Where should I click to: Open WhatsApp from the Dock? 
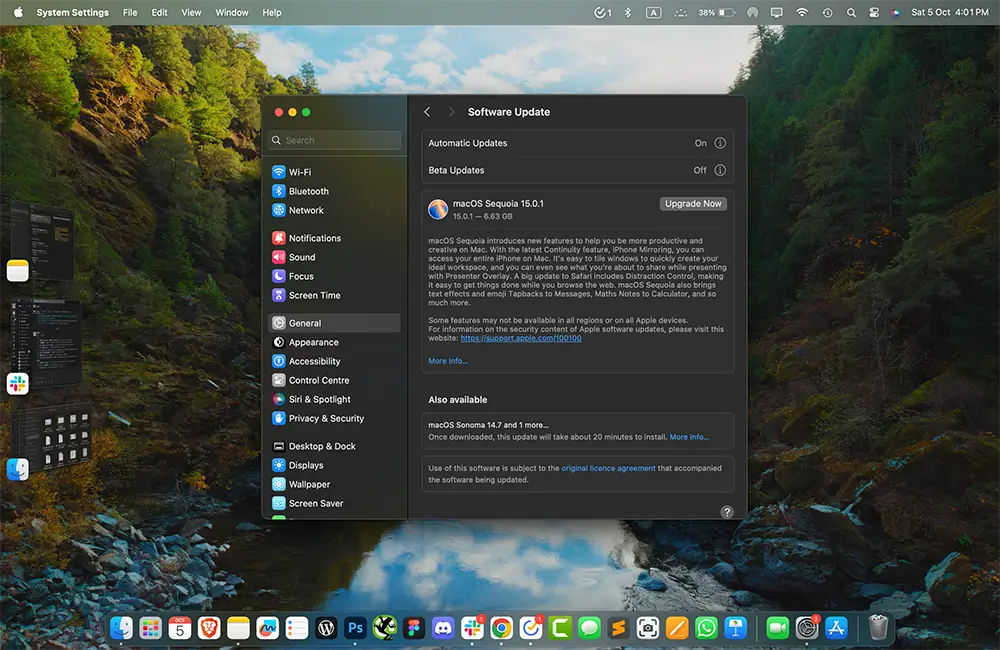[706, 628]
